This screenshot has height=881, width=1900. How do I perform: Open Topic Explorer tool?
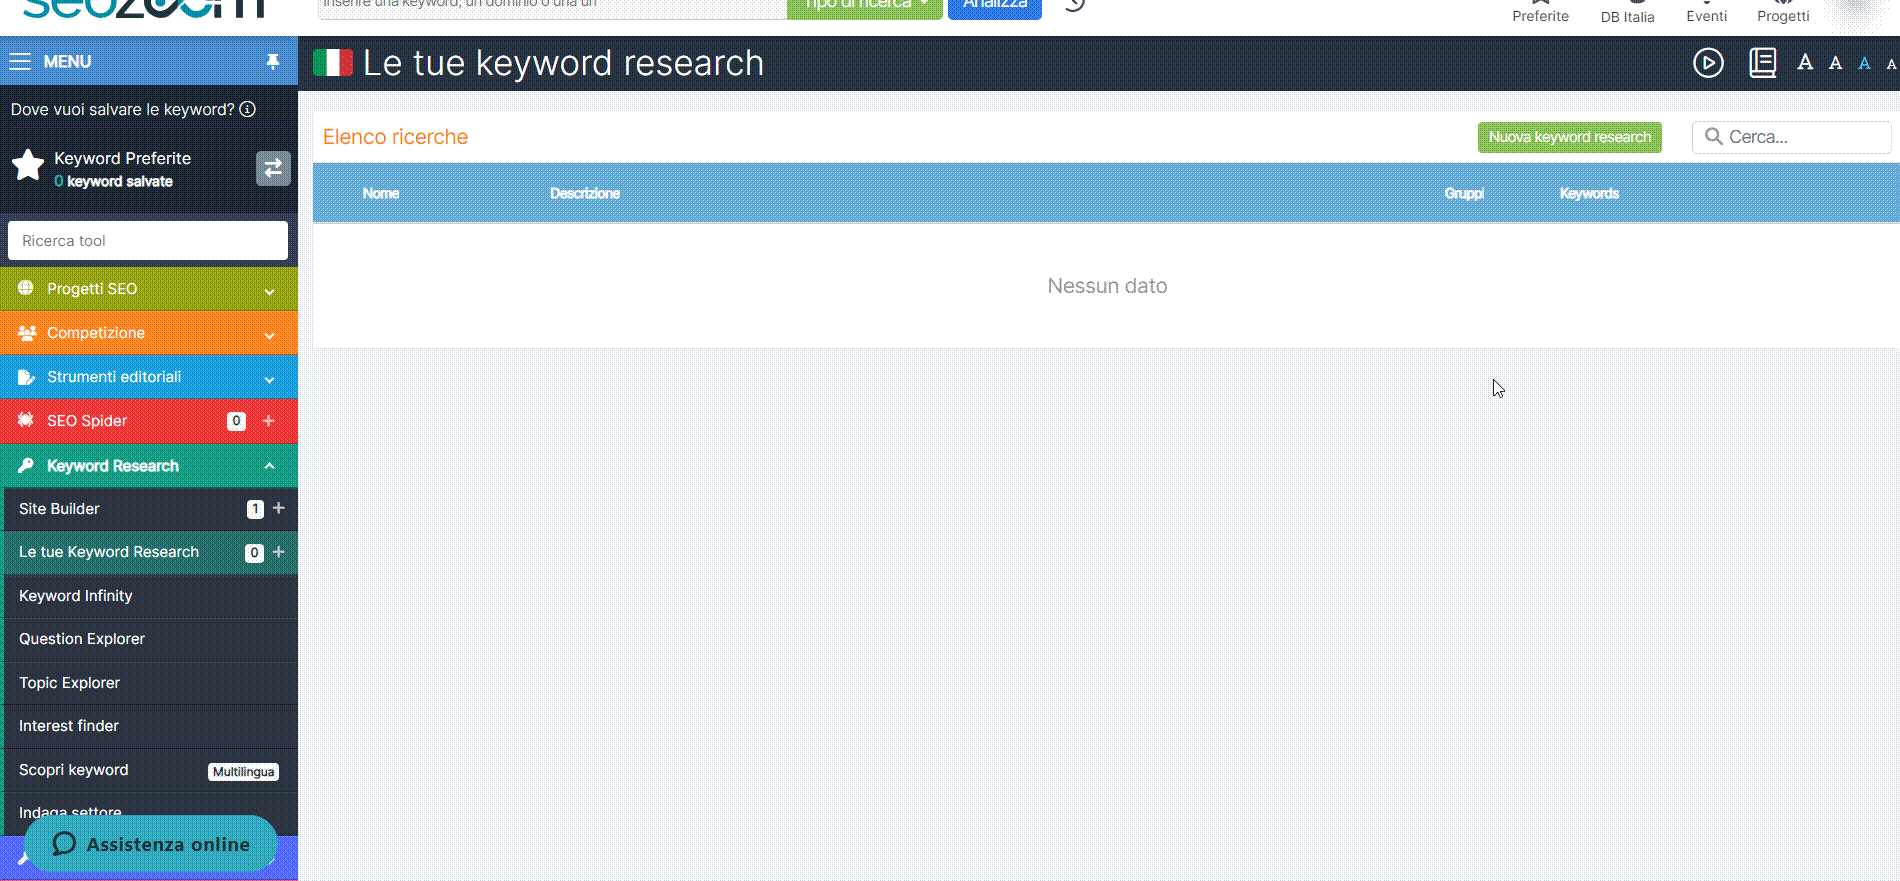pyautogui.click(x=69, y=683)
